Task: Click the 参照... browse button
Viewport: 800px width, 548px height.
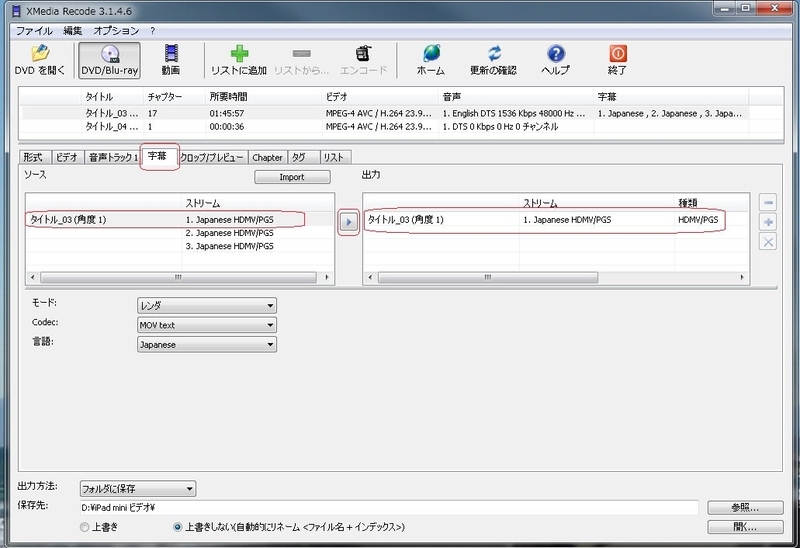Action: pyautogui.click(x=745, y=508)
